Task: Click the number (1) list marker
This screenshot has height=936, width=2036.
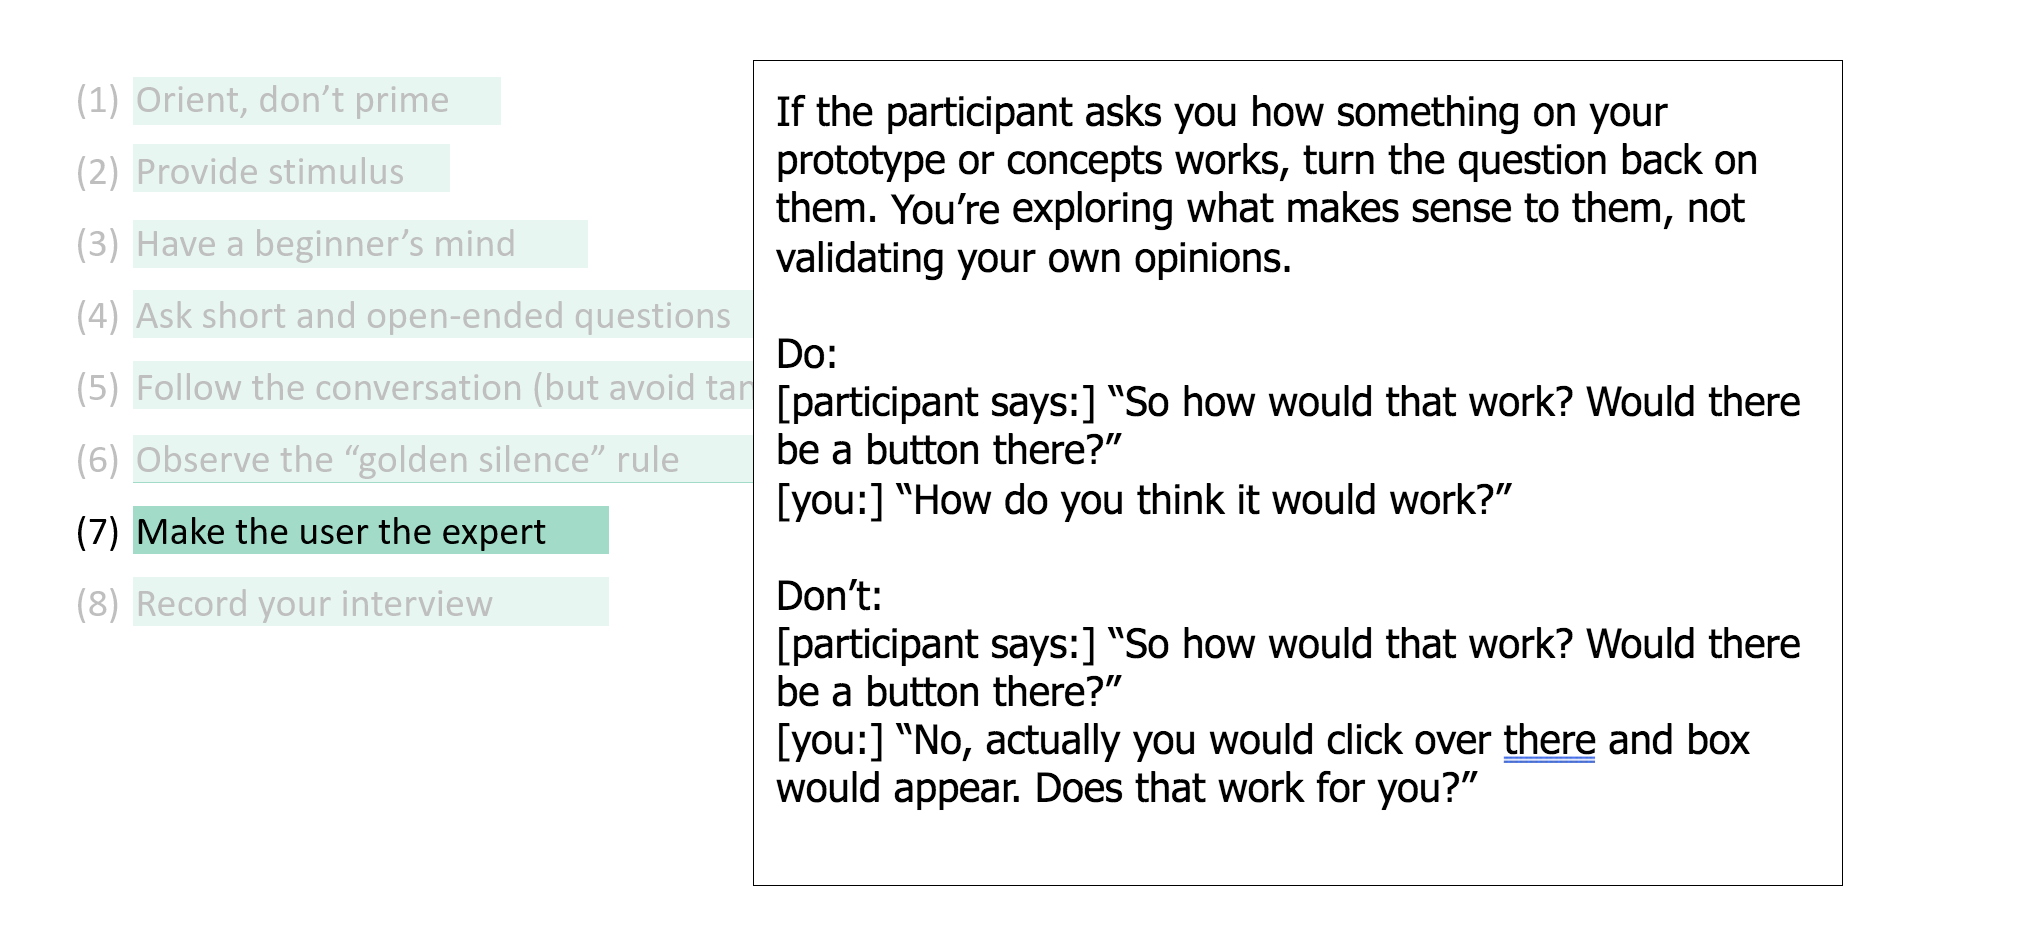Action: (98, 100)
